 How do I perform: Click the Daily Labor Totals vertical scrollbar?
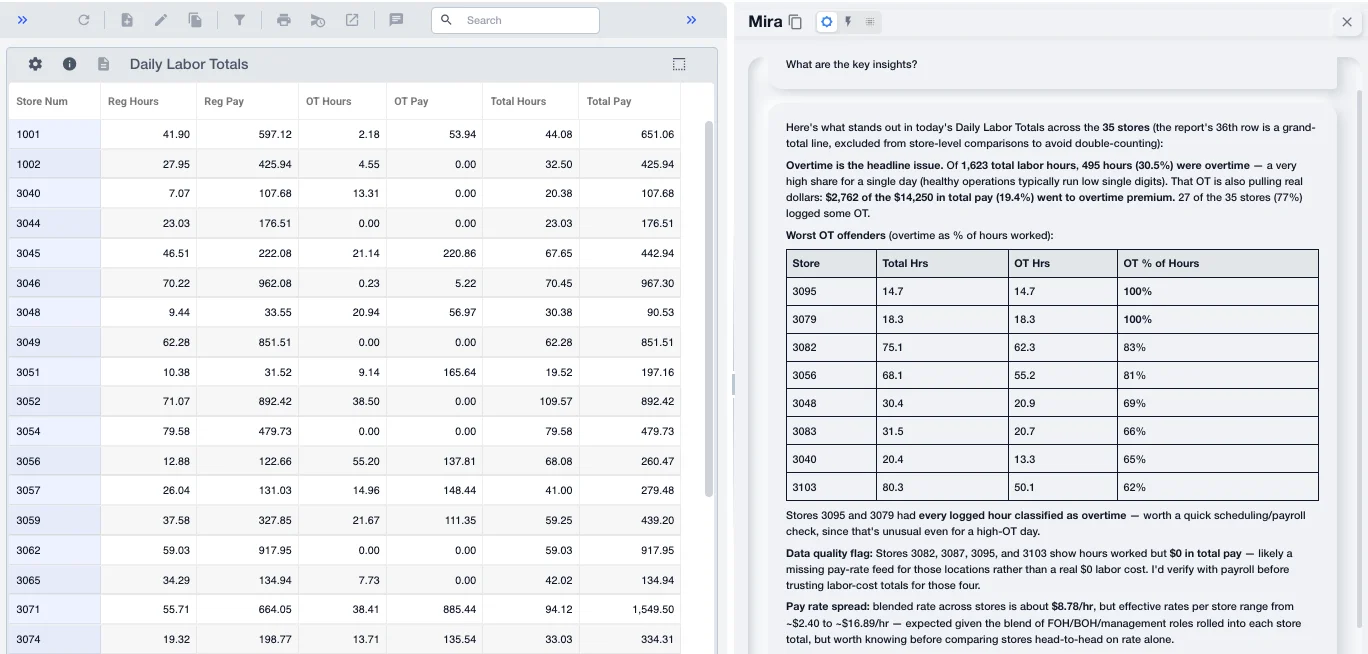710,310
